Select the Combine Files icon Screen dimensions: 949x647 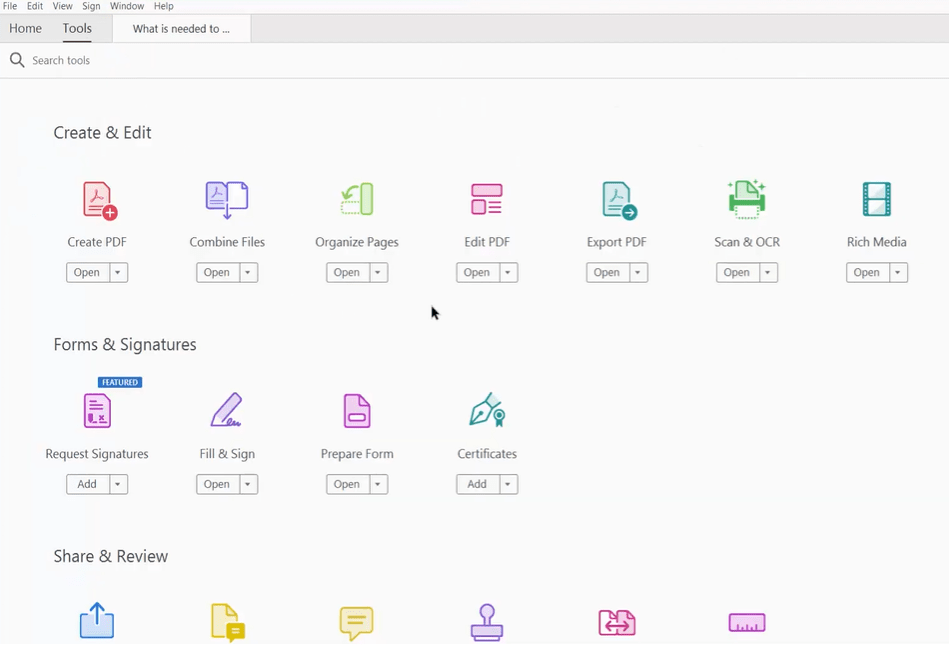(227, 200)
